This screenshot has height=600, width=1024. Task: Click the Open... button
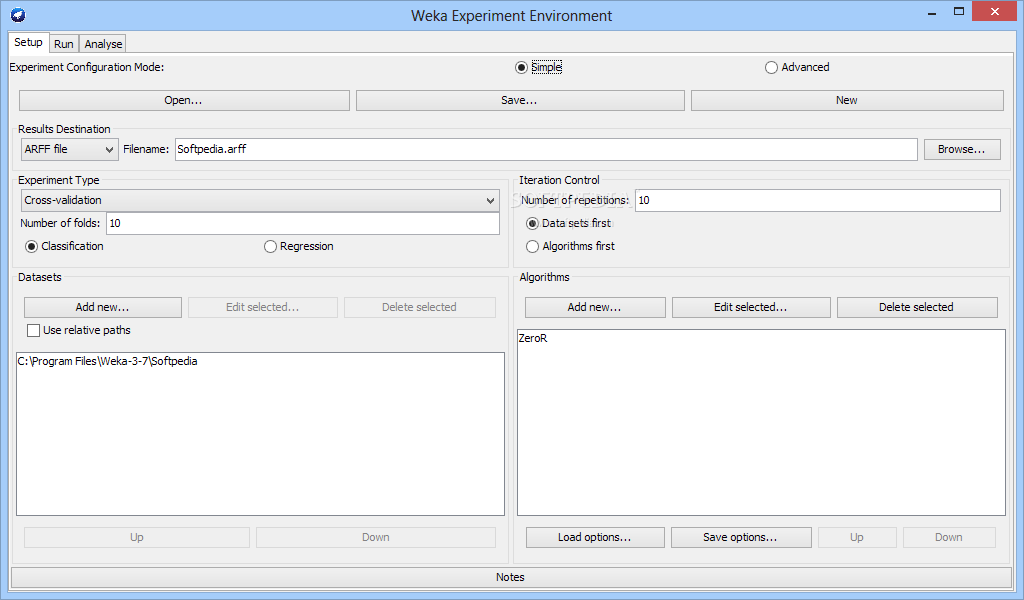pyautogui.click(x=184, y=101)
